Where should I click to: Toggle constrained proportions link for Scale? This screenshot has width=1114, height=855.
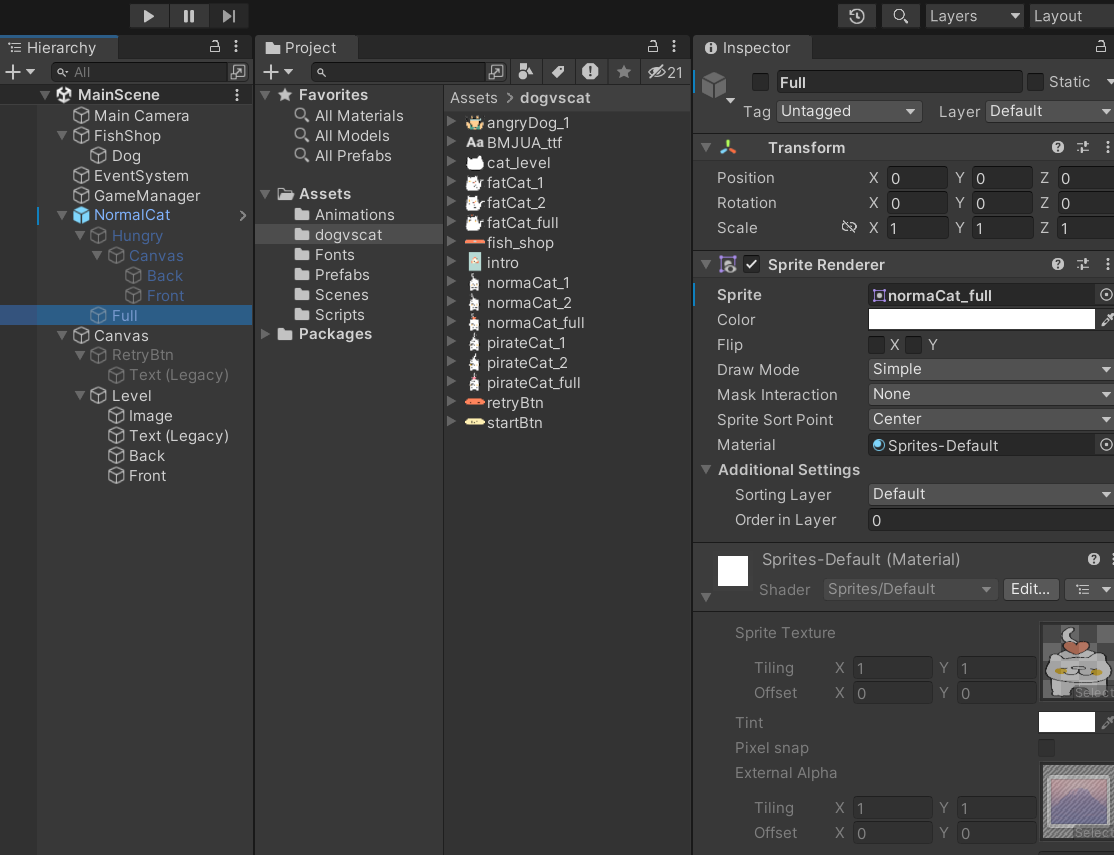[x=849, y=227]
